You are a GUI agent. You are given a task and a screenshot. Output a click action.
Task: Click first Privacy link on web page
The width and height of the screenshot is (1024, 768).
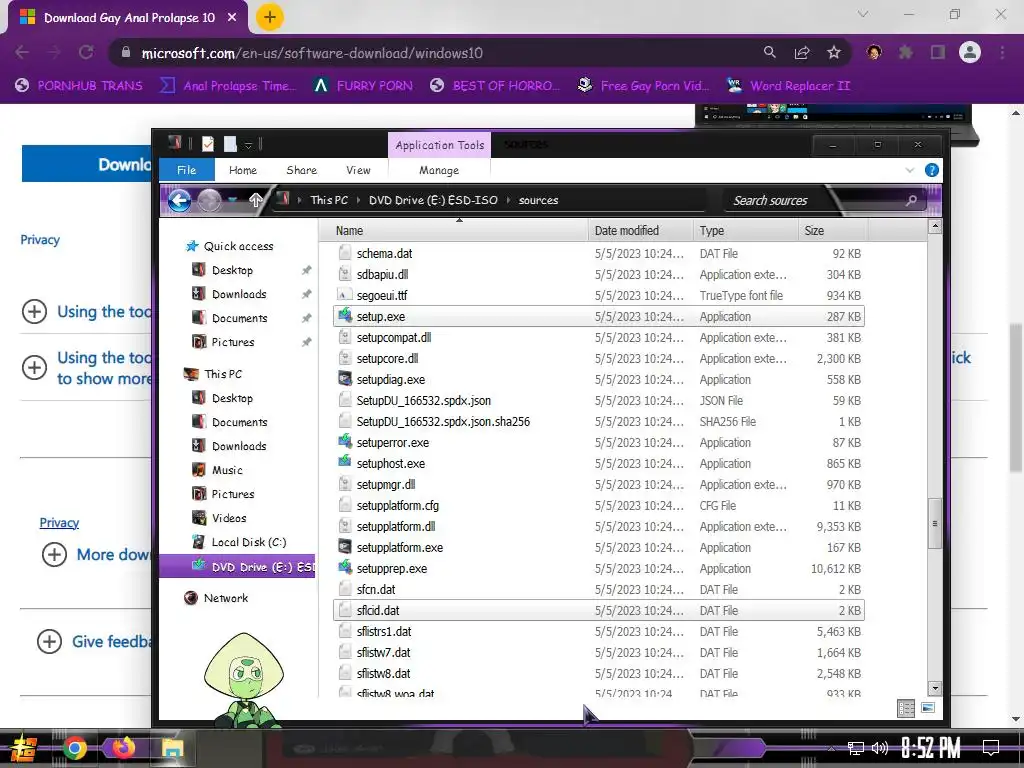(x=40, y=240)
